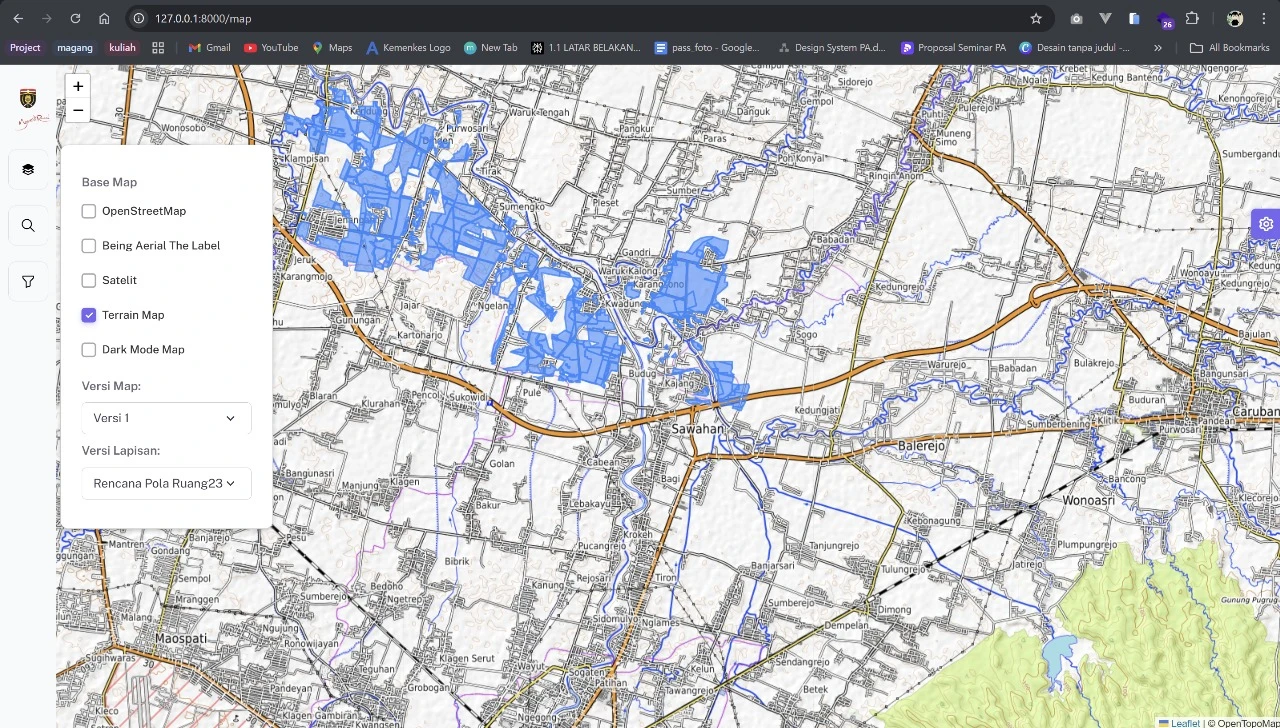Enable the OpenStreetMap base map checkbox
Viewport: 1280px width, 728px height.
(89, 211)
